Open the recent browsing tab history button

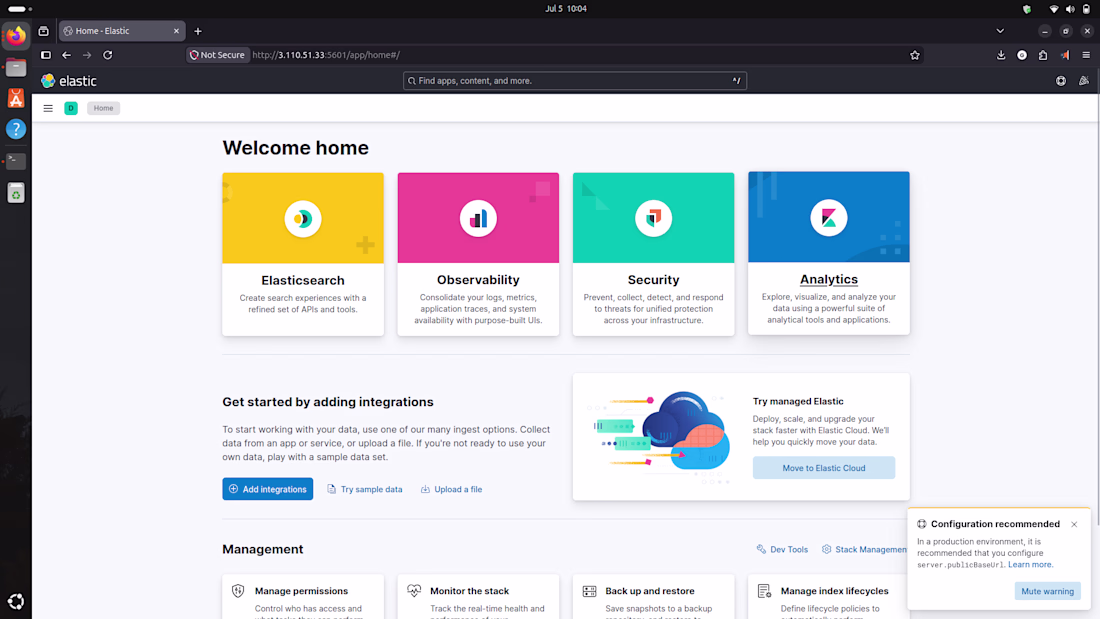pos(43,31)
